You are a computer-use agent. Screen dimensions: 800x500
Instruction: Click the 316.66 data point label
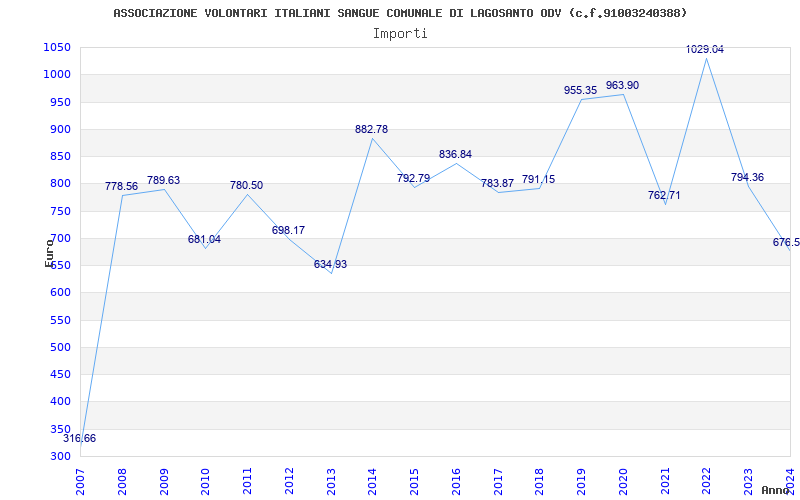click(80, 438)
